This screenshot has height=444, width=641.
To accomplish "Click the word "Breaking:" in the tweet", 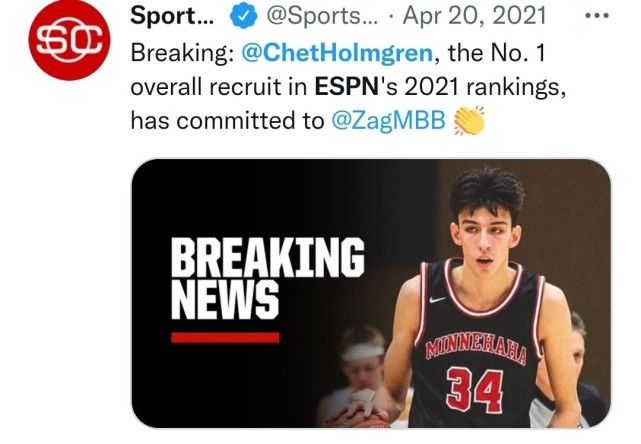I will [x=183, y=52].
